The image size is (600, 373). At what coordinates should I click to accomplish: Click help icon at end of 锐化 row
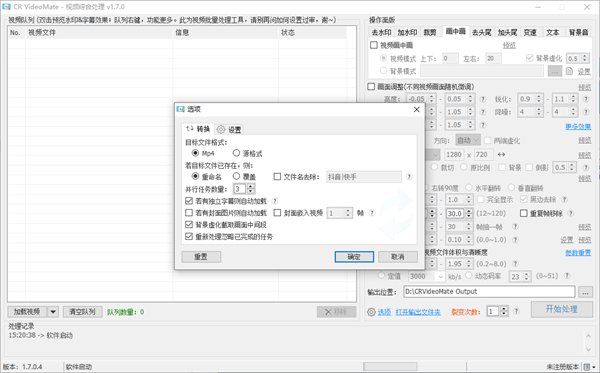[586, 99]
